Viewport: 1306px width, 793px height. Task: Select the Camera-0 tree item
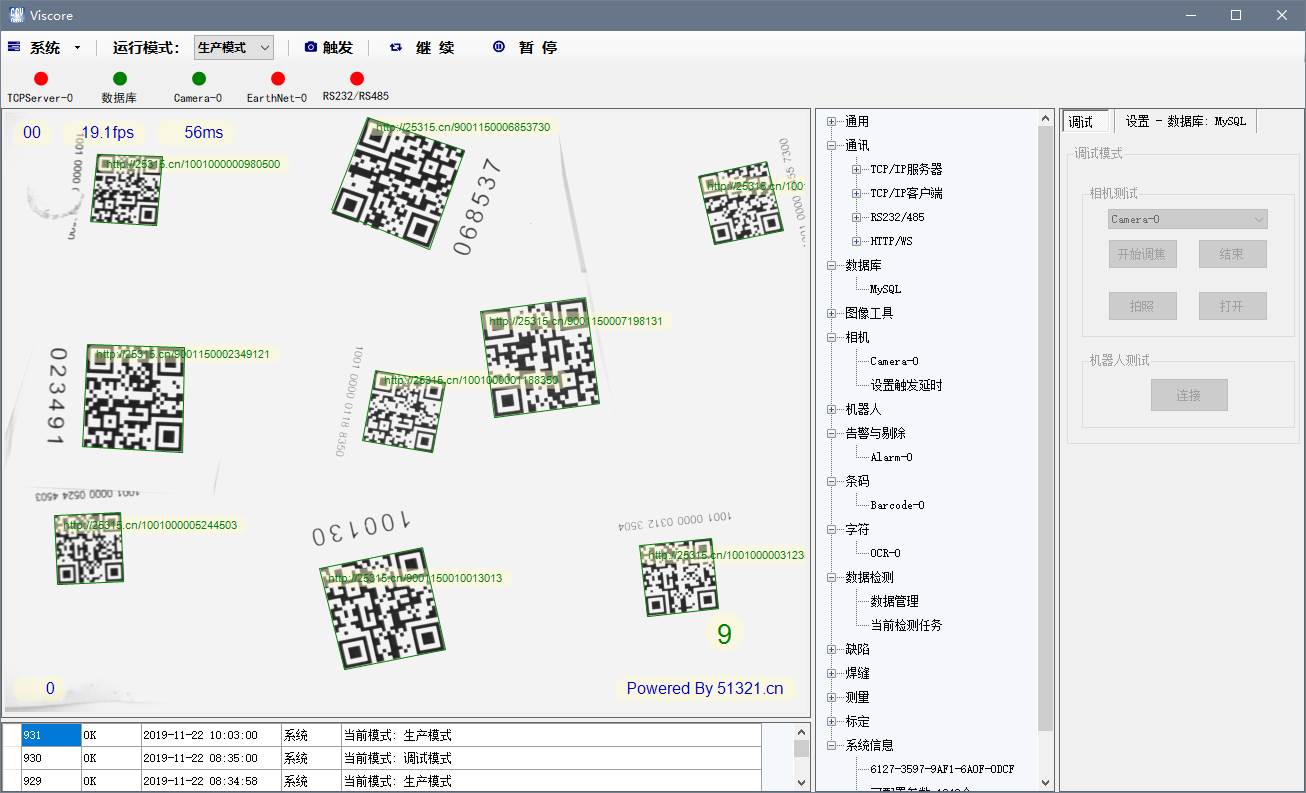click(894, 361)
